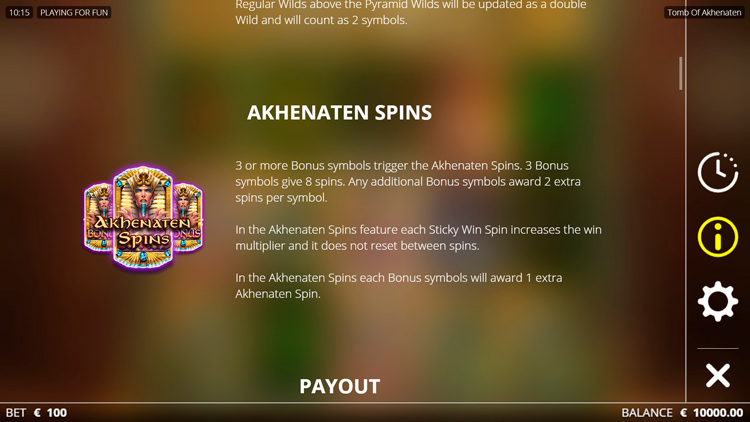The image size is (750, 422).
Task: Click the PLAYING FOR FUN badge
Action: click(74, 12)
